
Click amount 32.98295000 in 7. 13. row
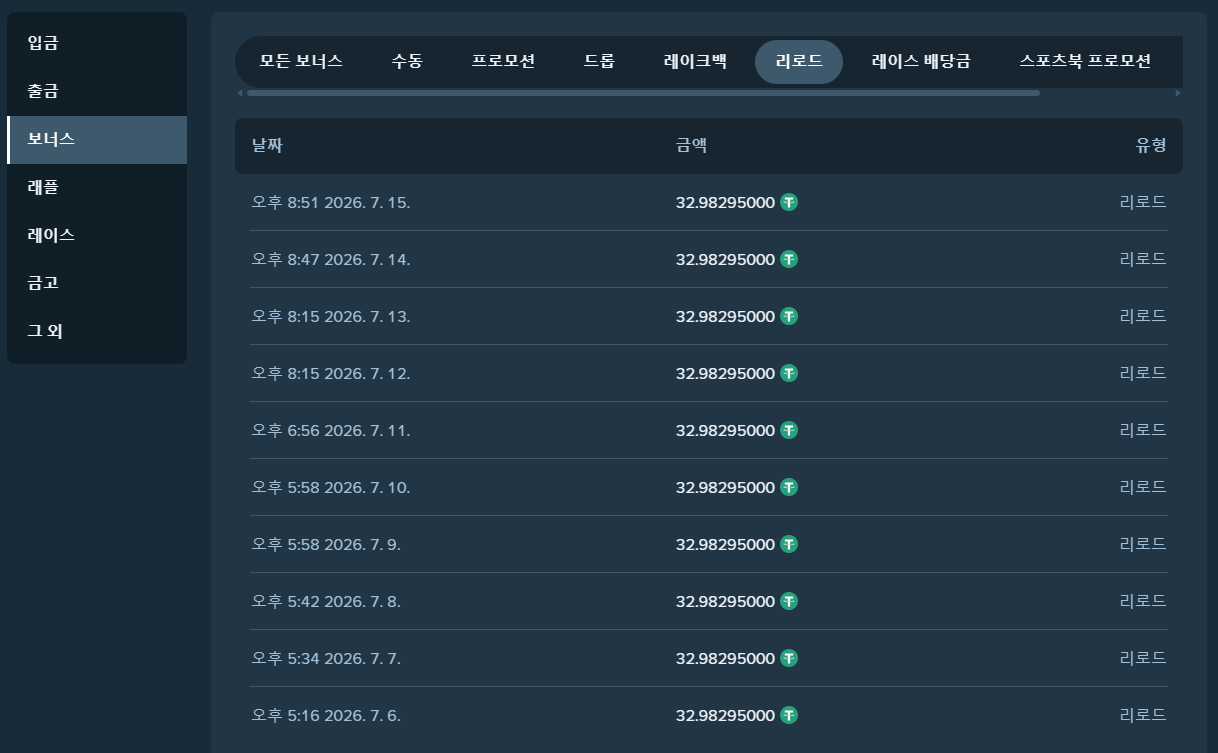[725, 316]
